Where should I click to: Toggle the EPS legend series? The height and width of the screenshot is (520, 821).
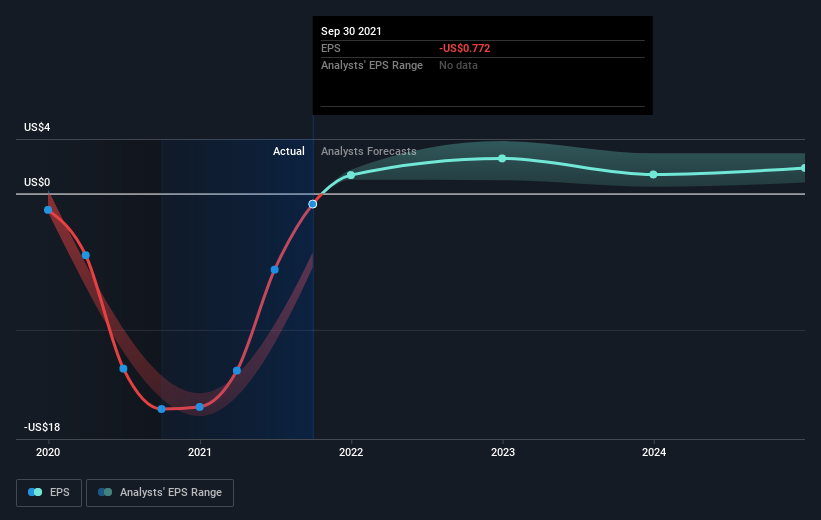click(x=49, y=492)
